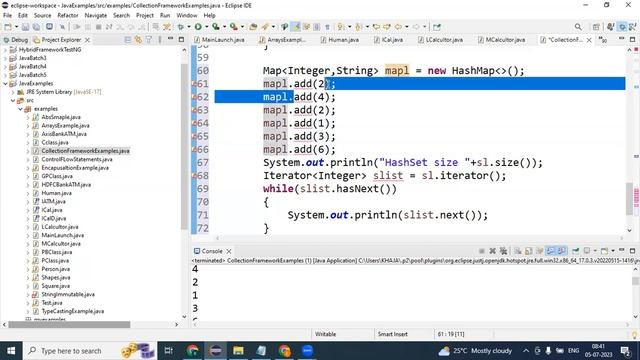The width and height of the screenshot is (640, 360).
Task: Click the Open Perspective icon
Action: 596,27
